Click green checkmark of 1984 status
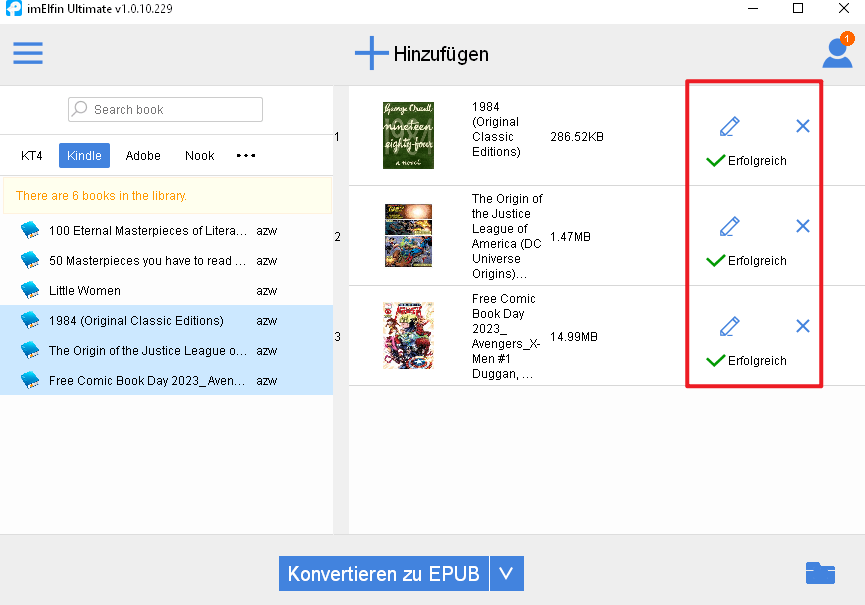Viewport: 865px width, 605px height. point(716,160)
